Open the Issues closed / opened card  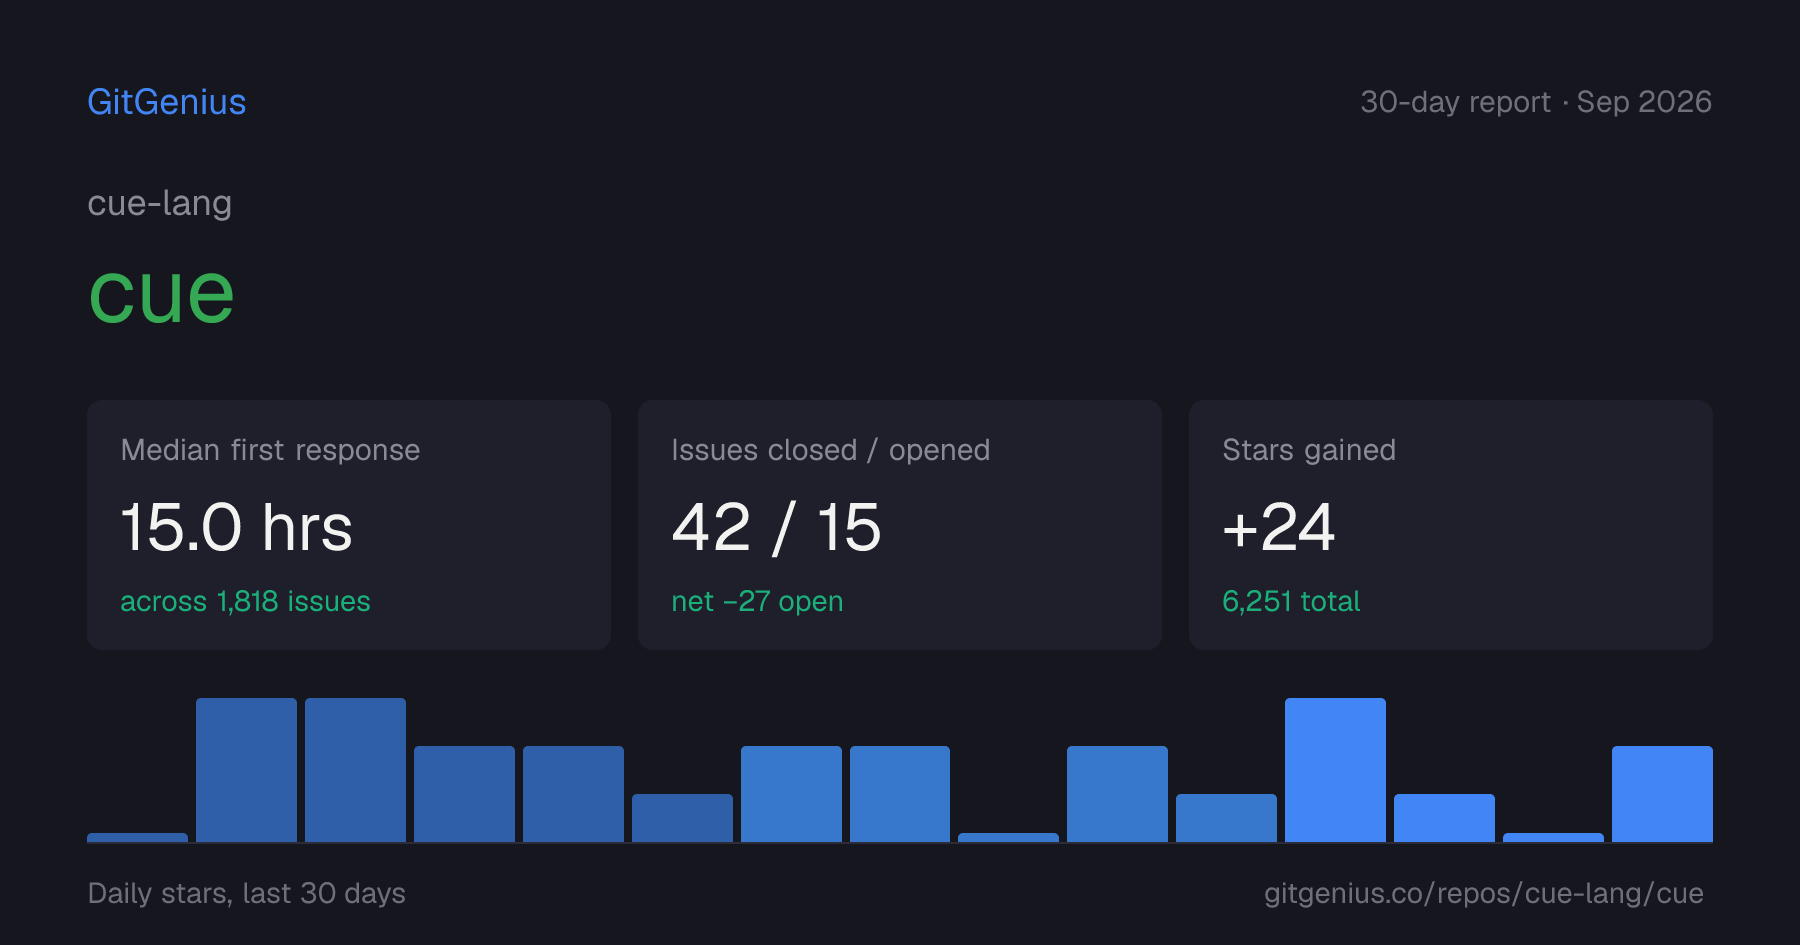pos(900,525)
